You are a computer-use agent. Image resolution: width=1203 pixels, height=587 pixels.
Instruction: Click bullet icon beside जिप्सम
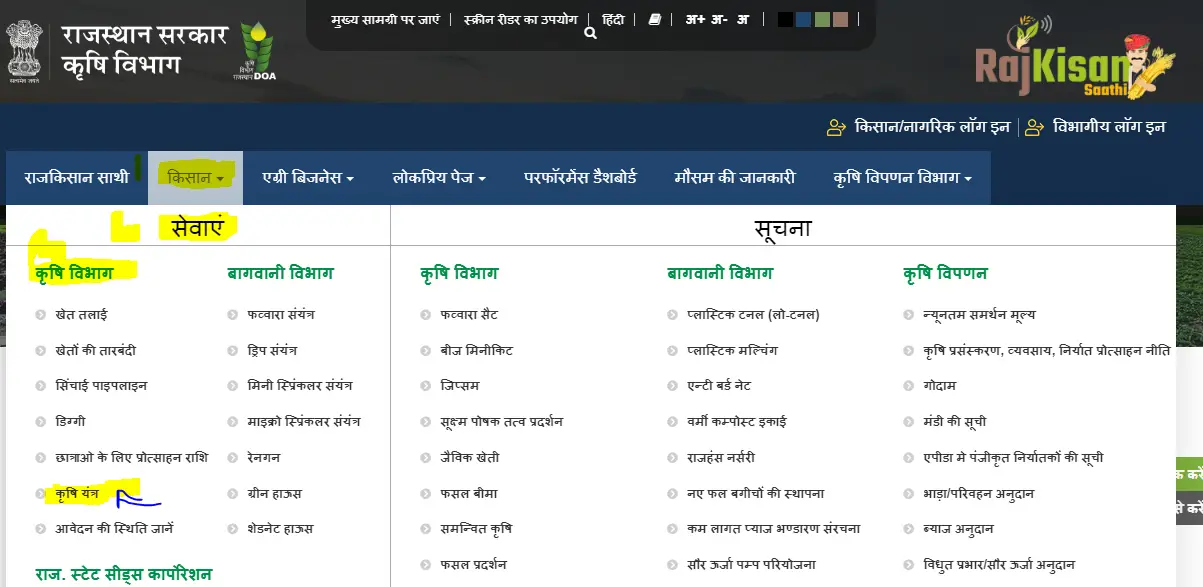point(426,386)
